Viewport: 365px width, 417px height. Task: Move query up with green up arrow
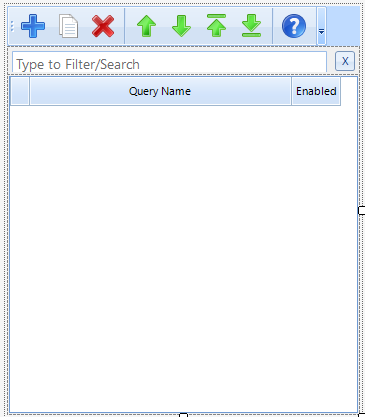tap(146, 26)
